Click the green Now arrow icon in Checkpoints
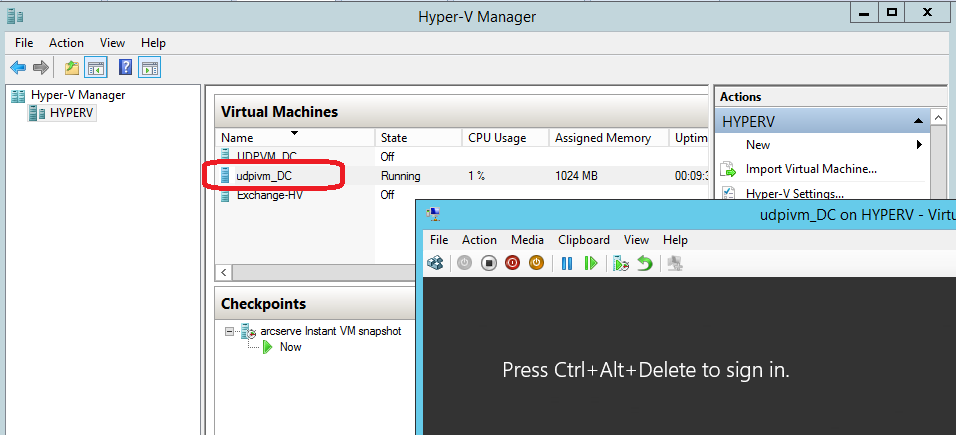 pyautogui.click(x=268, y=347)
